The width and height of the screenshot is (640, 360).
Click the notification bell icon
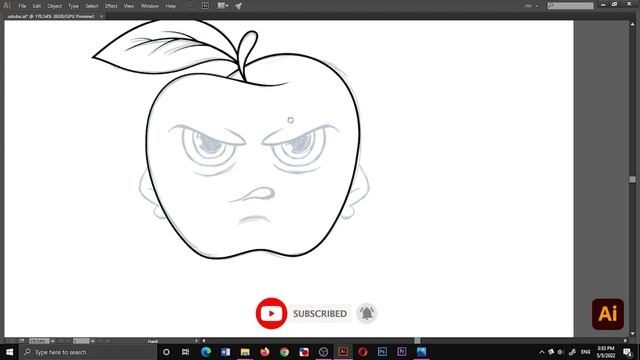point(367,313)
